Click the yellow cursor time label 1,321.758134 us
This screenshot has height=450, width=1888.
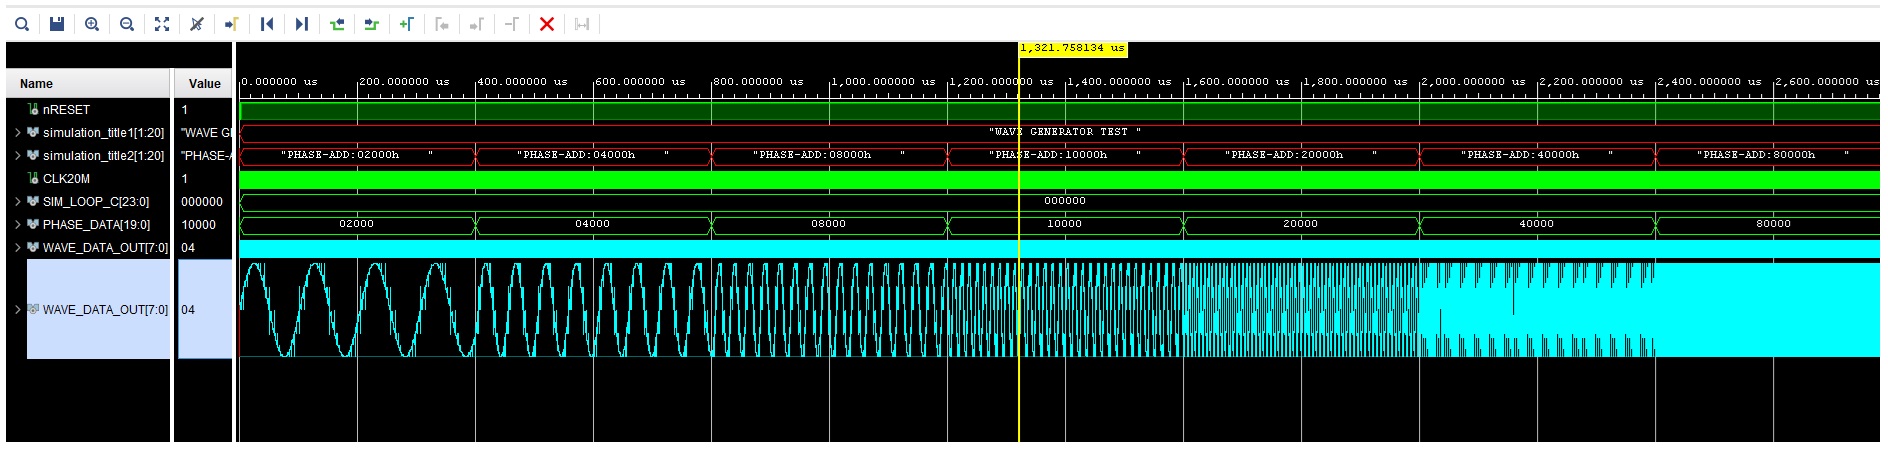click(1073, 48)
